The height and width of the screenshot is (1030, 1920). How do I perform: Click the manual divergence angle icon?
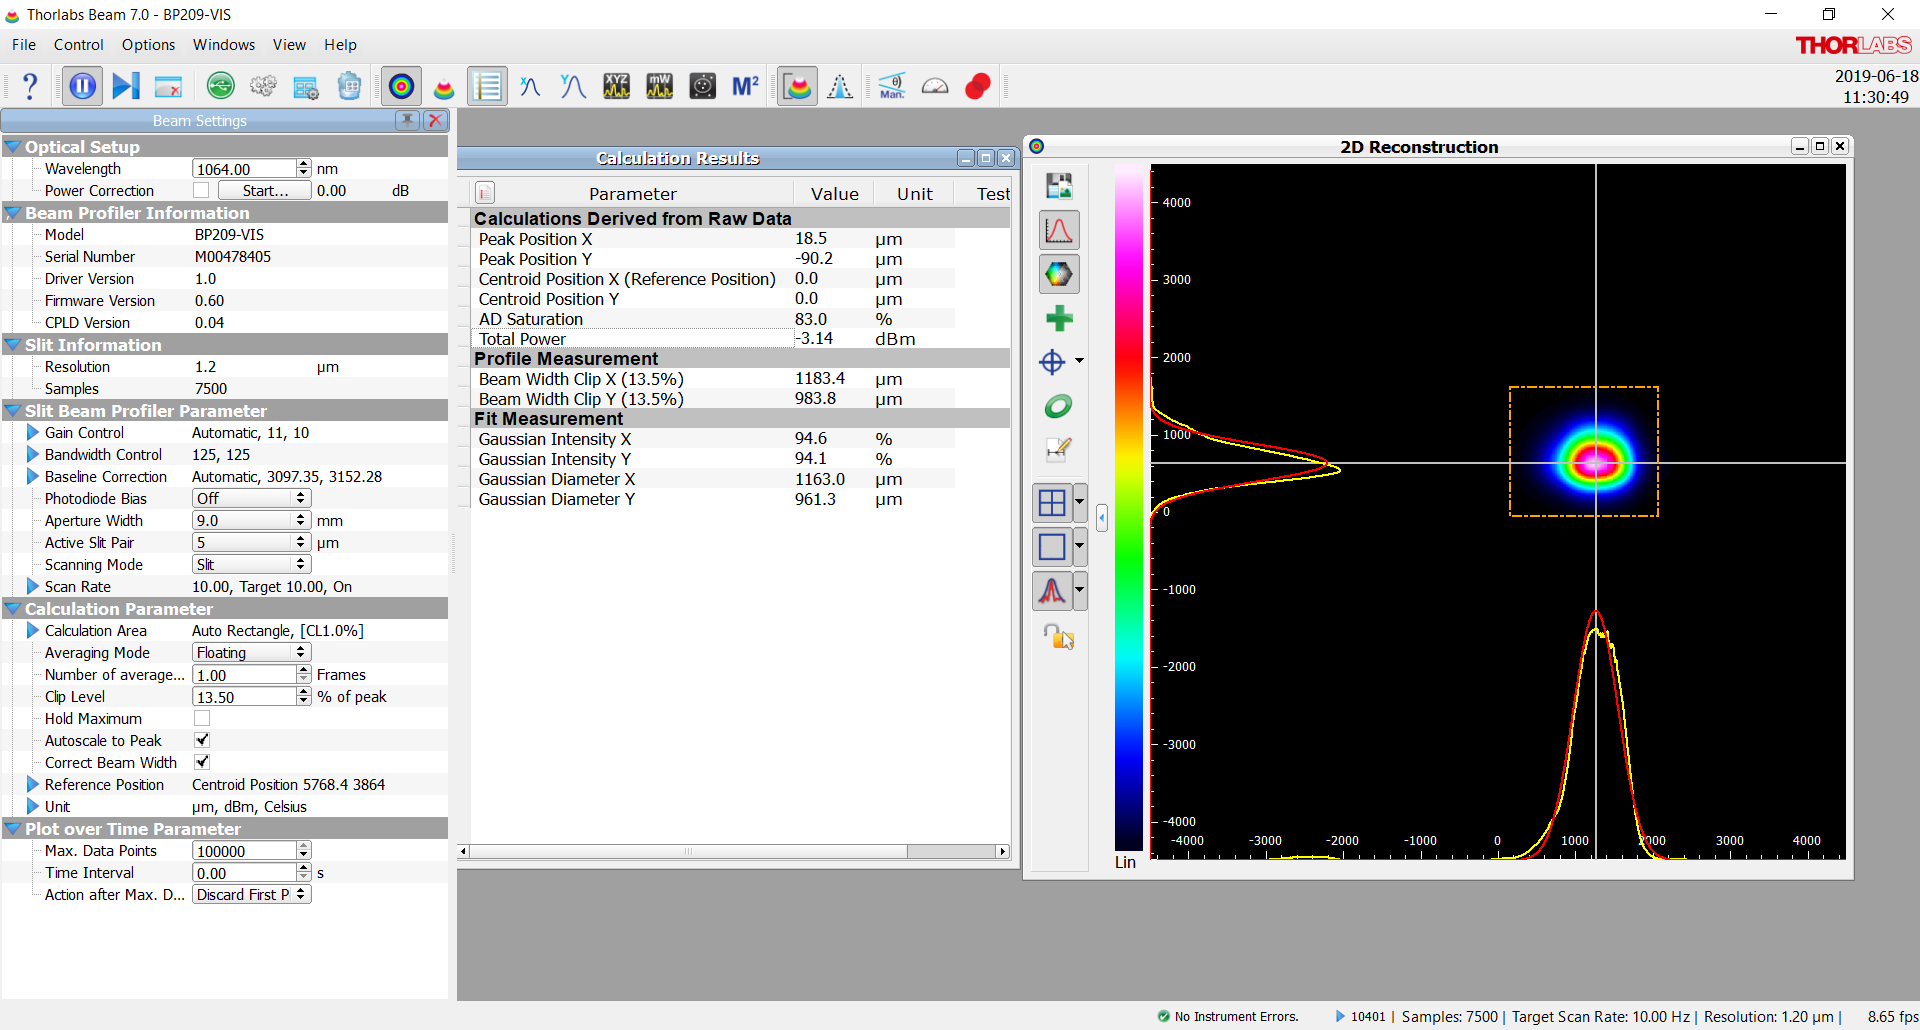click(892, 87)
